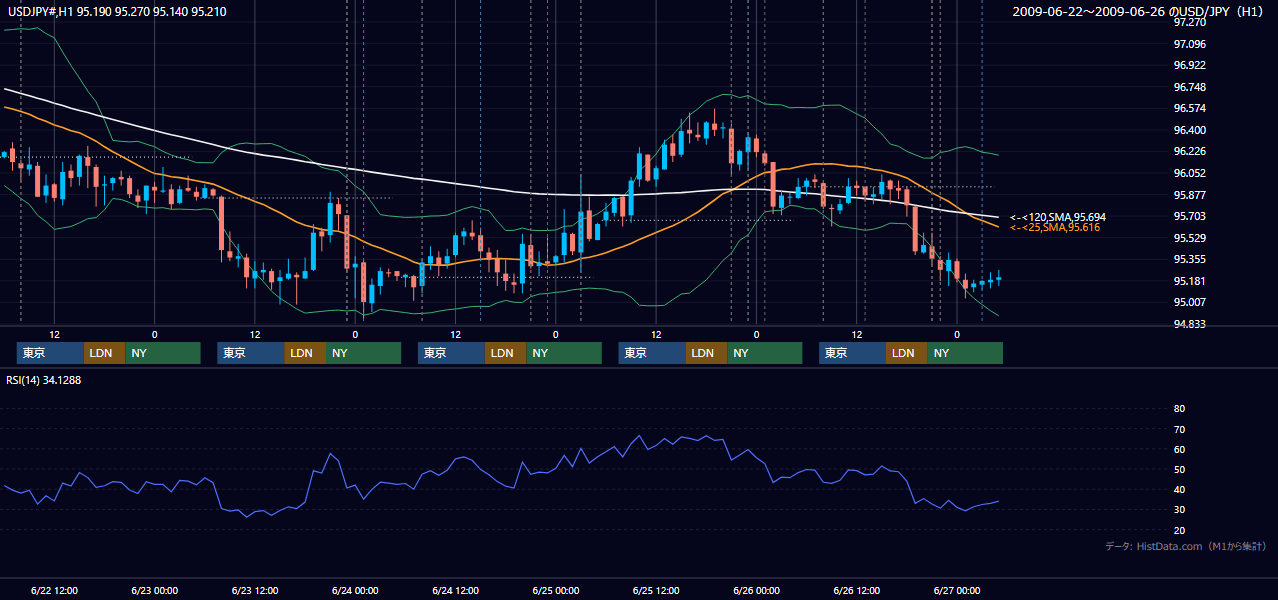Viewport: 1278px width, 600px height.
Task: Select the 6/23 12:00 time axis label
Action: 255,590
